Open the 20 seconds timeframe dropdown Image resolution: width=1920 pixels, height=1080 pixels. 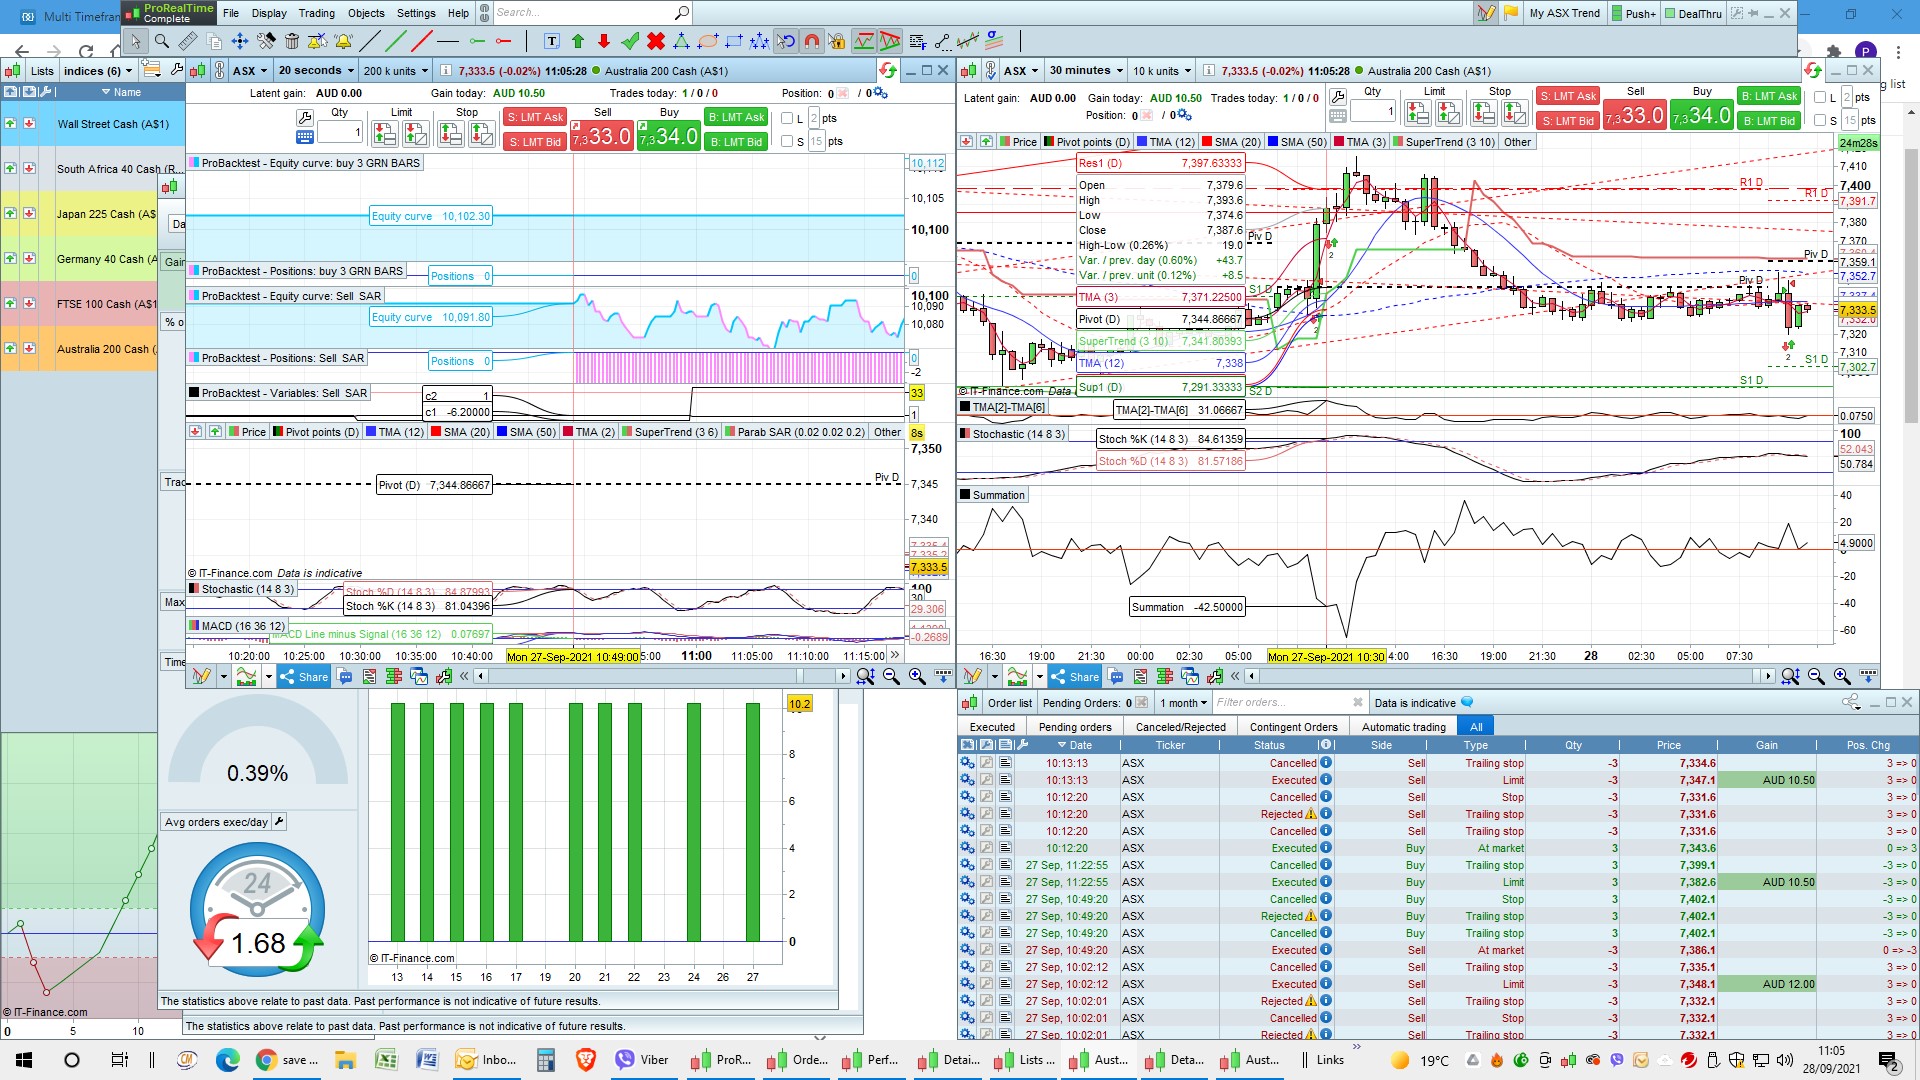[x=316, y=71]
